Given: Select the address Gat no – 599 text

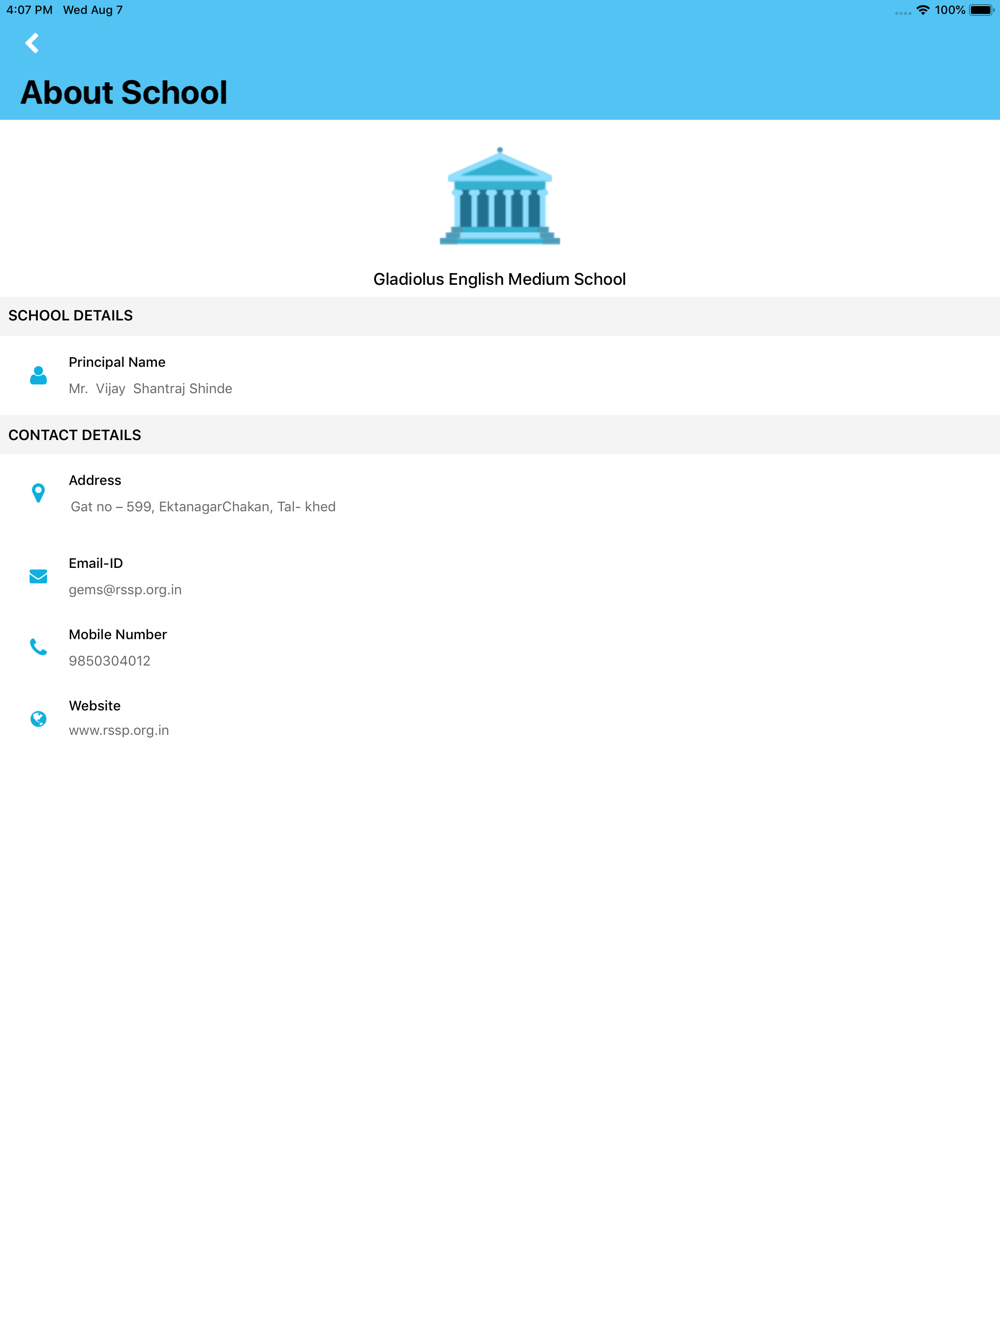Looking at the screenshot, I should click(203, 506).
